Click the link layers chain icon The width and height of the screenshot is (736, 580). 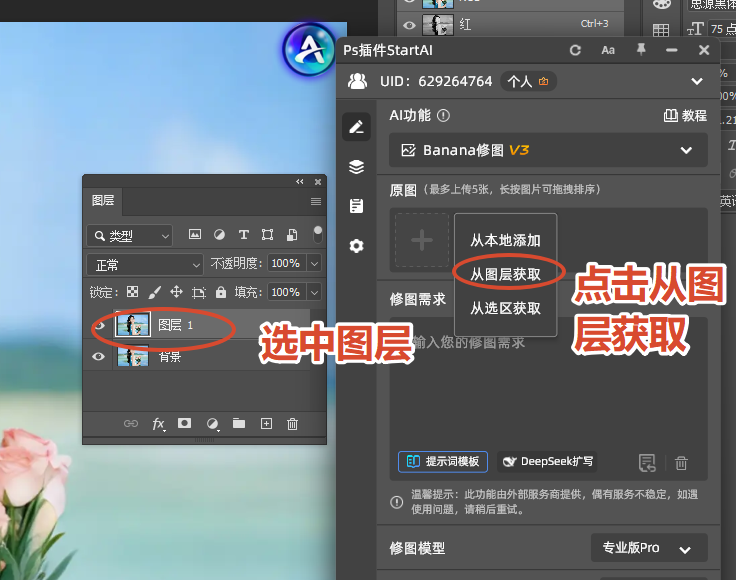(131, 424)
